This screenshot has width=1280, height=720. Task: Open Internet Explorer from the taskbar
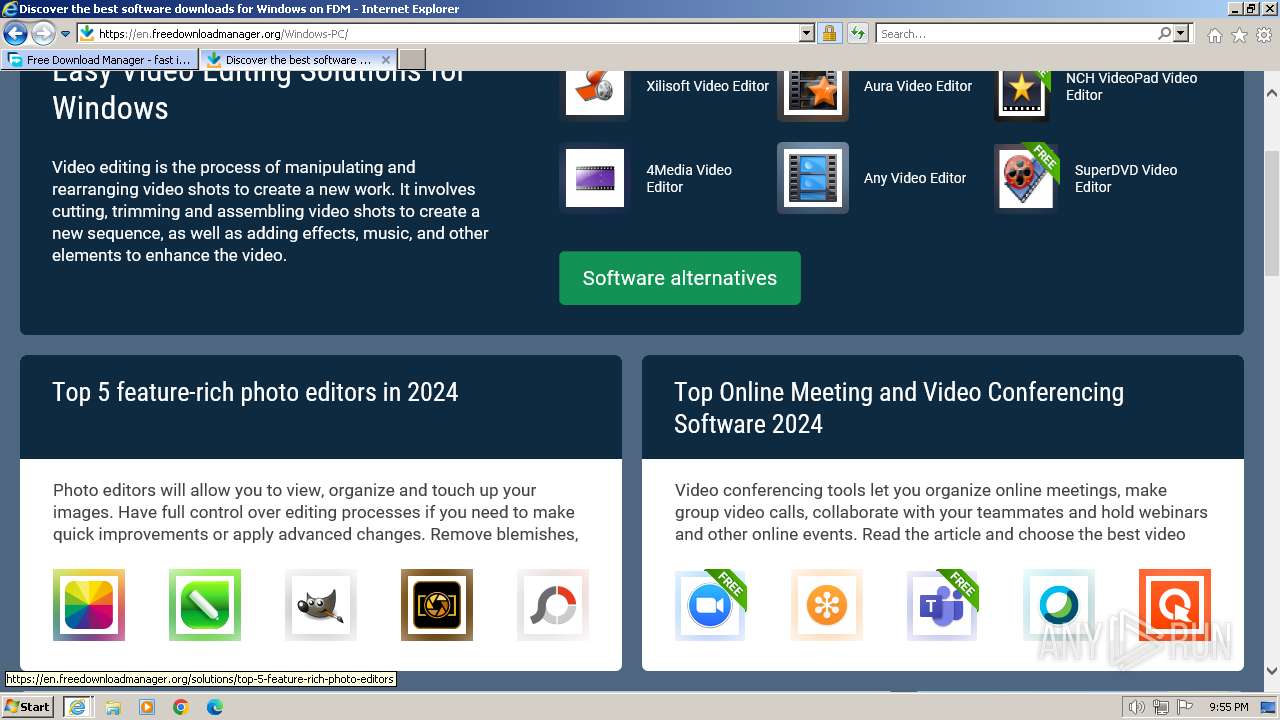point(77,707)
